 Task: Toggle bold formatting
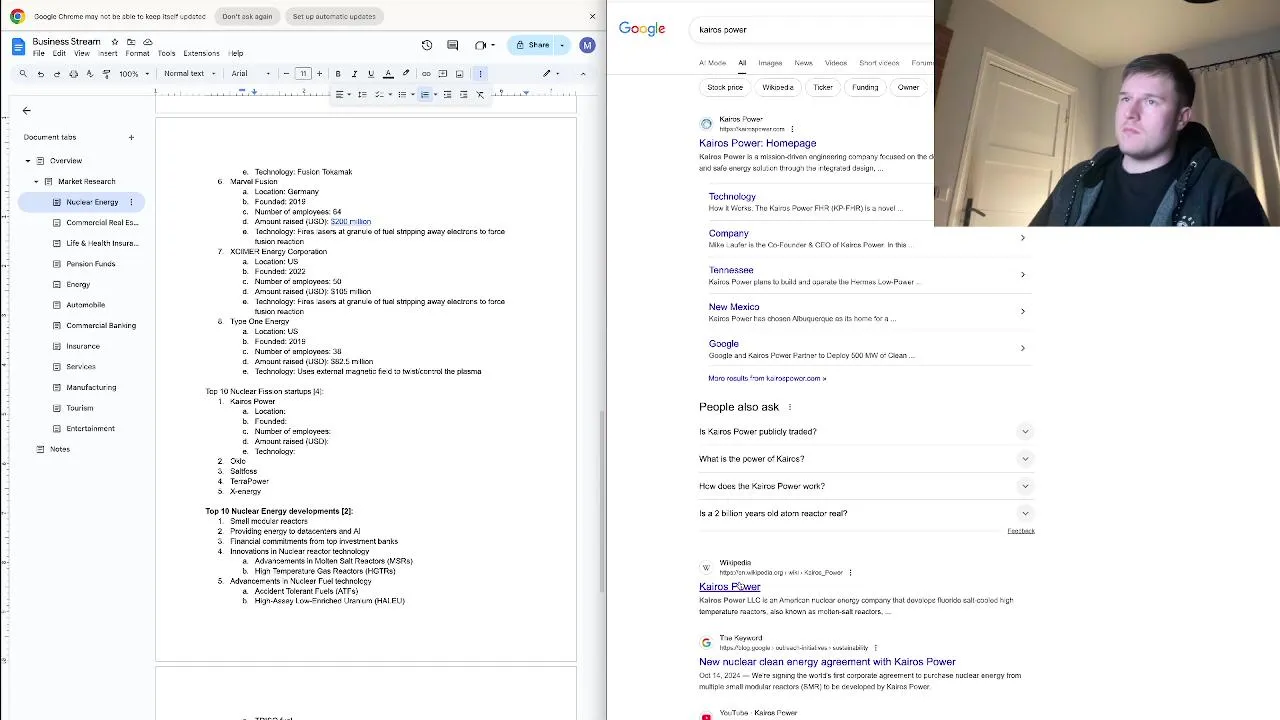tap(338, 74)
